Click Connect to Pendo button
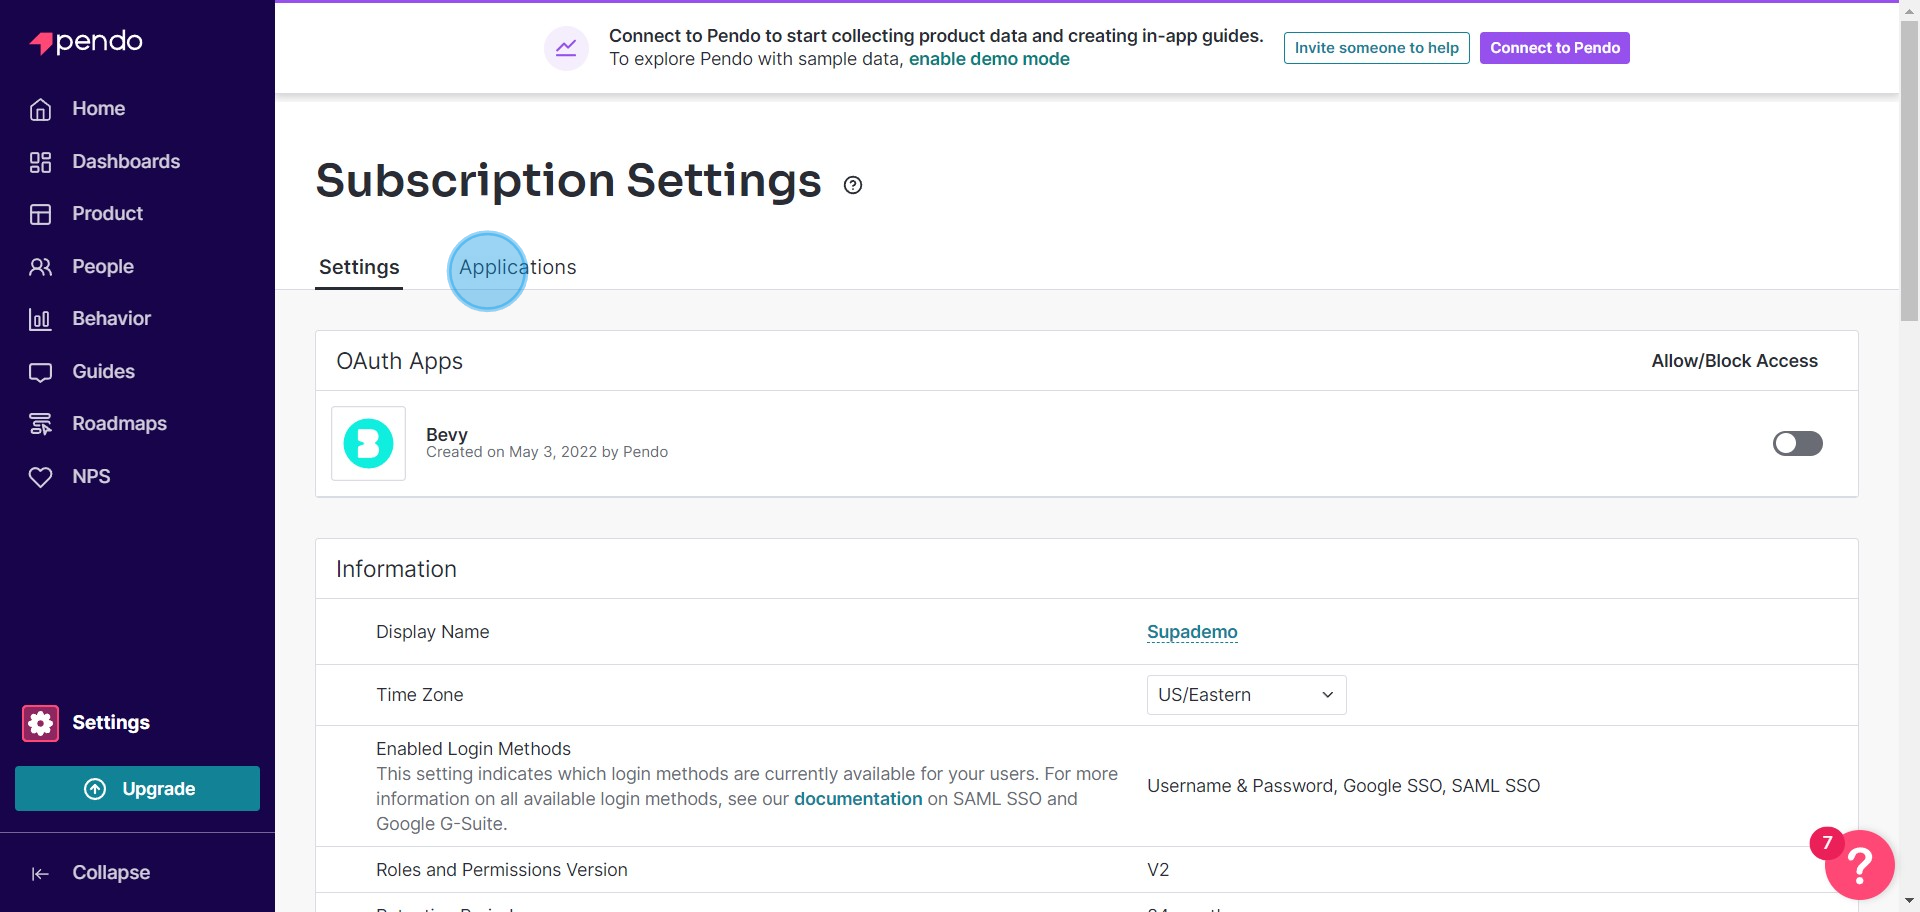 tap(1554, 48)
